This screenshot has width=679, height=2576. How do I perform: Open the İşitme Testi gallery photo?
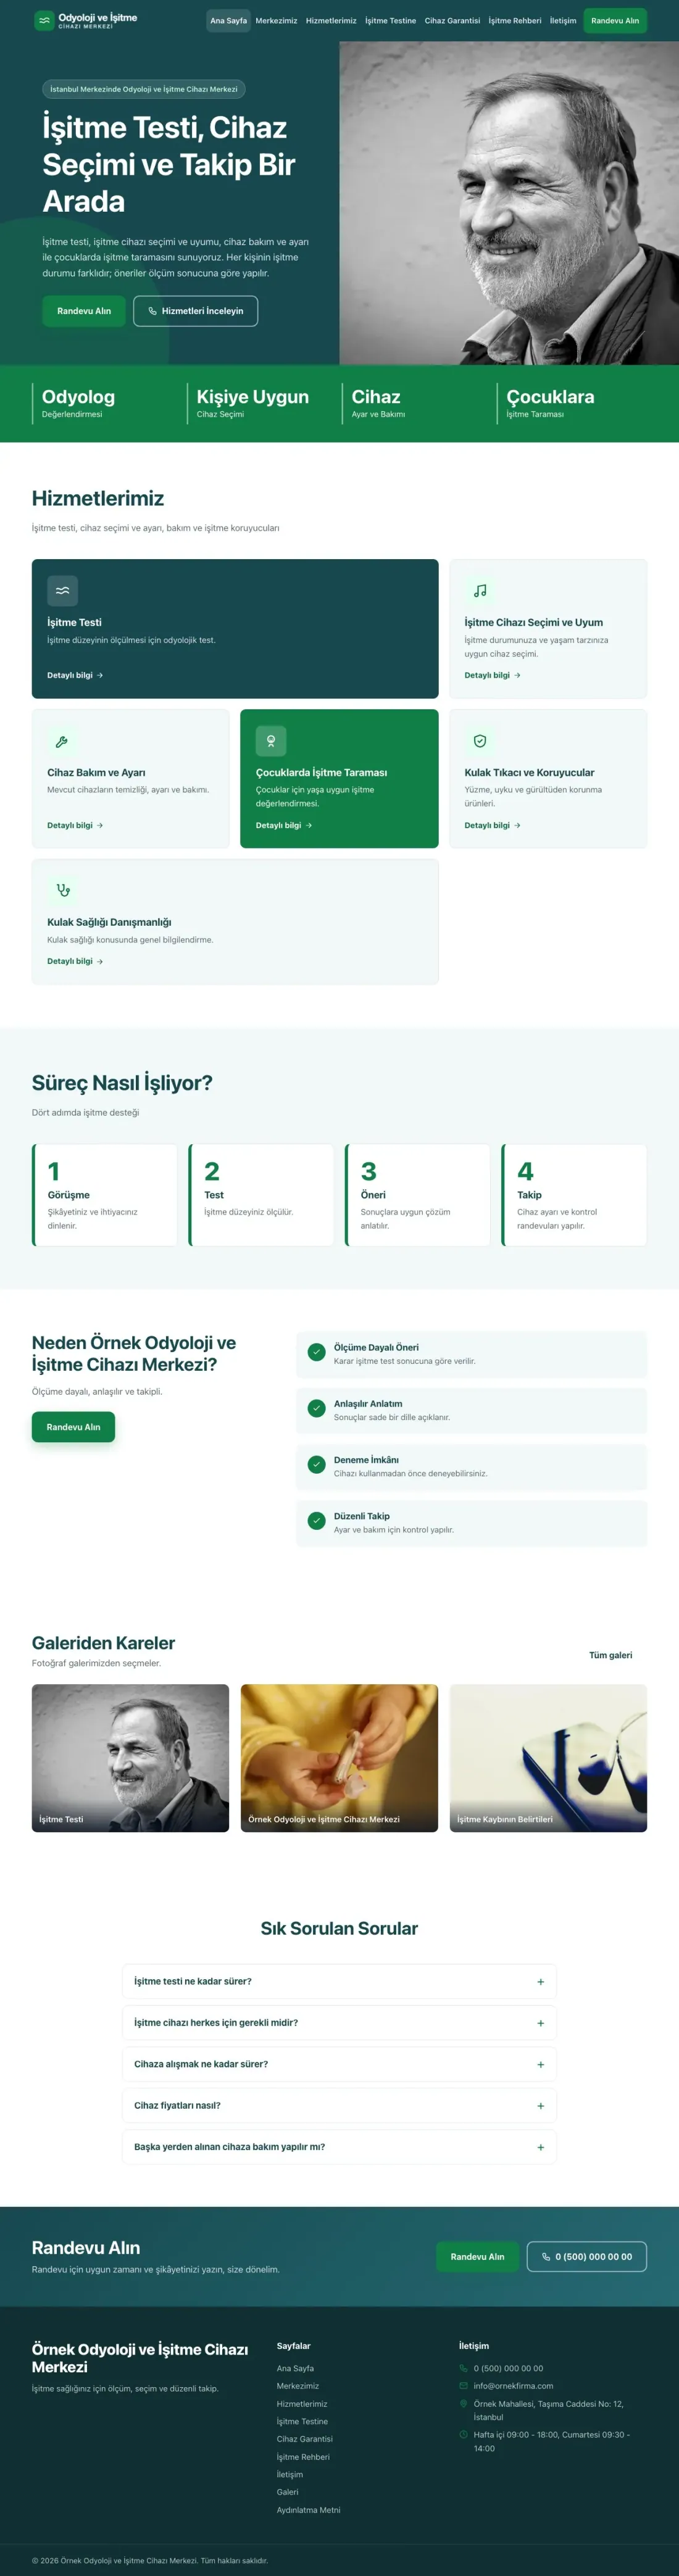point(130,1758)
